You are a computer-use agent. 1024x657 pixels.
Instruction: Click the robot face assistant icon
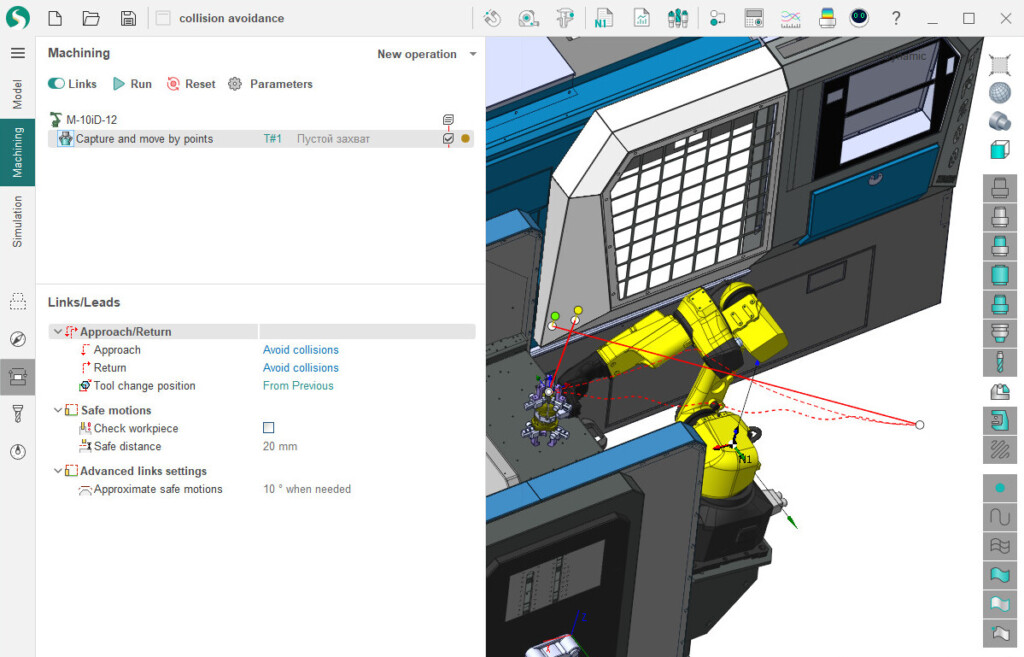[x=859, y=18]
